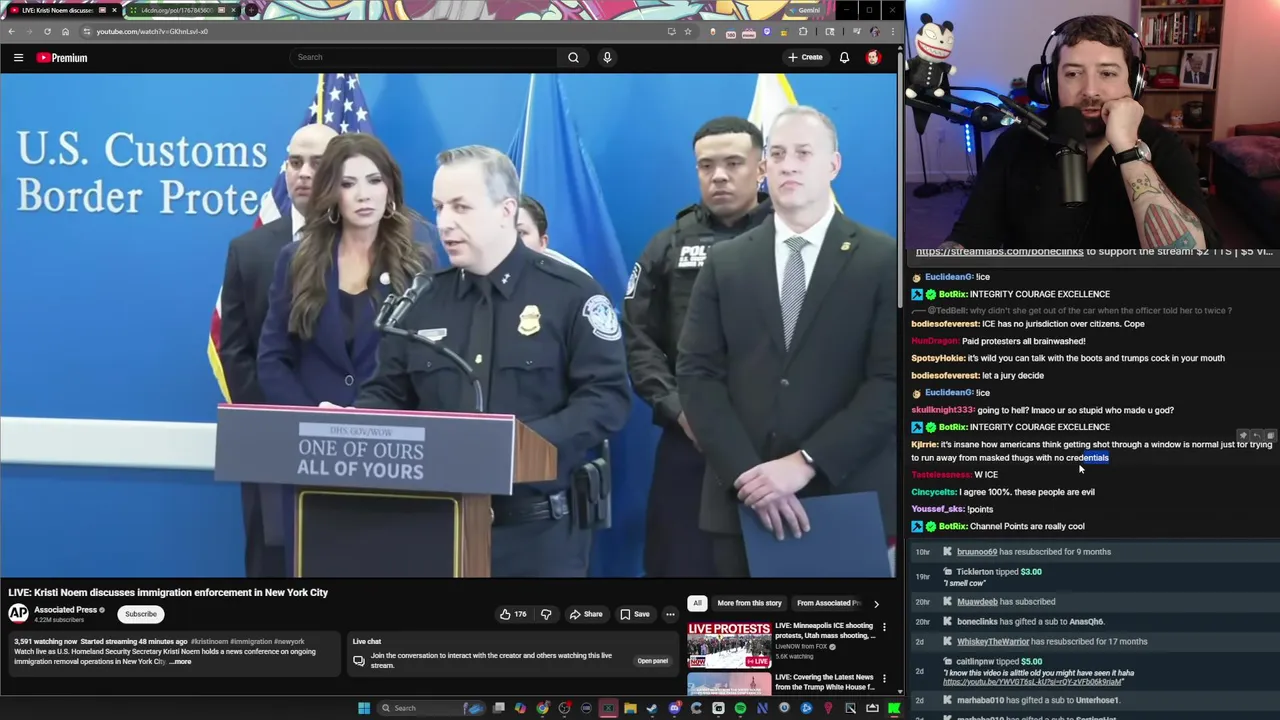1280x720 pixels.
Task: Start voice search with microphone icon
Action: pyautogui.click(x=607, y=58)
